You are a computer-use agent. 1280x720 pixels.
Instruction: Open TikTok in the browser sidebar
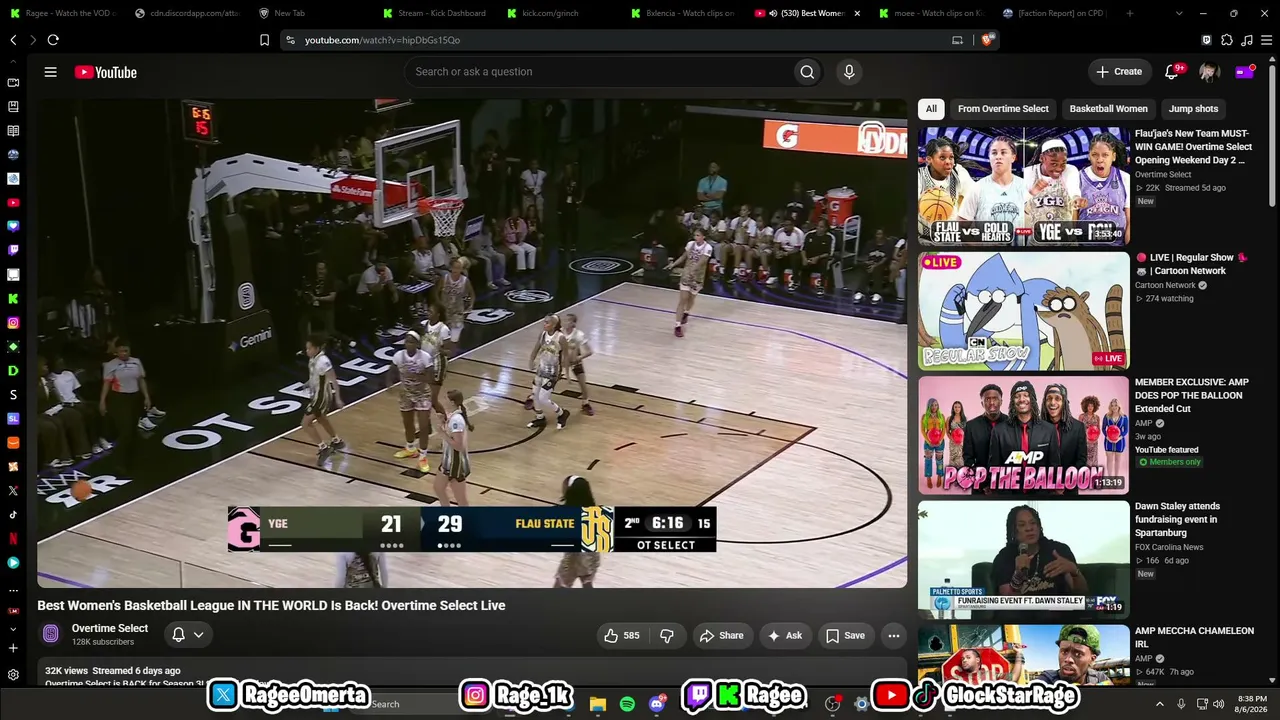tap(13, 515)
